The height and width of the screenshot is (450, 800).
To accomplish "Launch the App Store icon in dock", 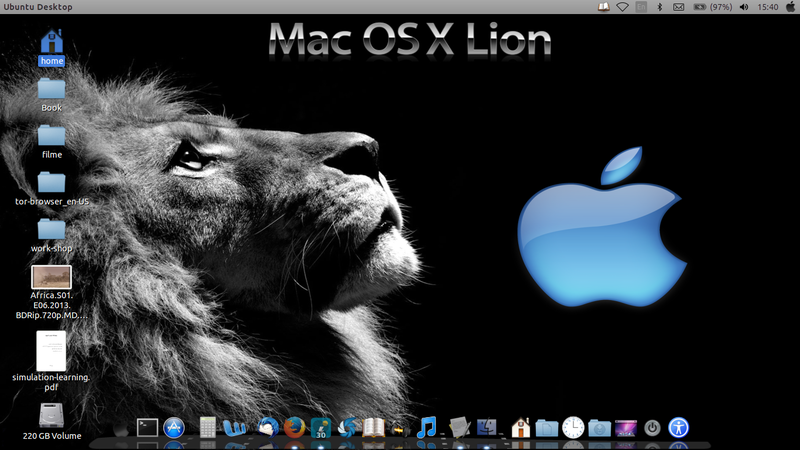I will (x=175, y=428).
